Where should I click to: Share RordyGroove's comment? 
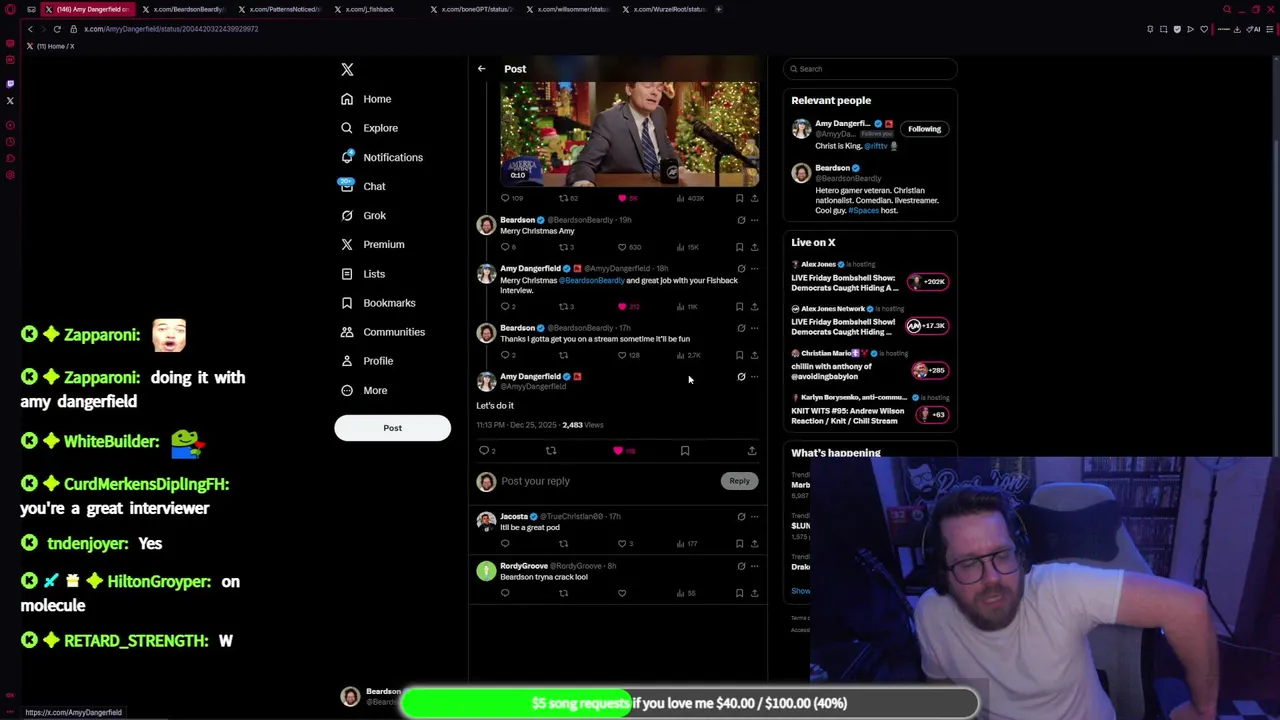coord(754,593)
